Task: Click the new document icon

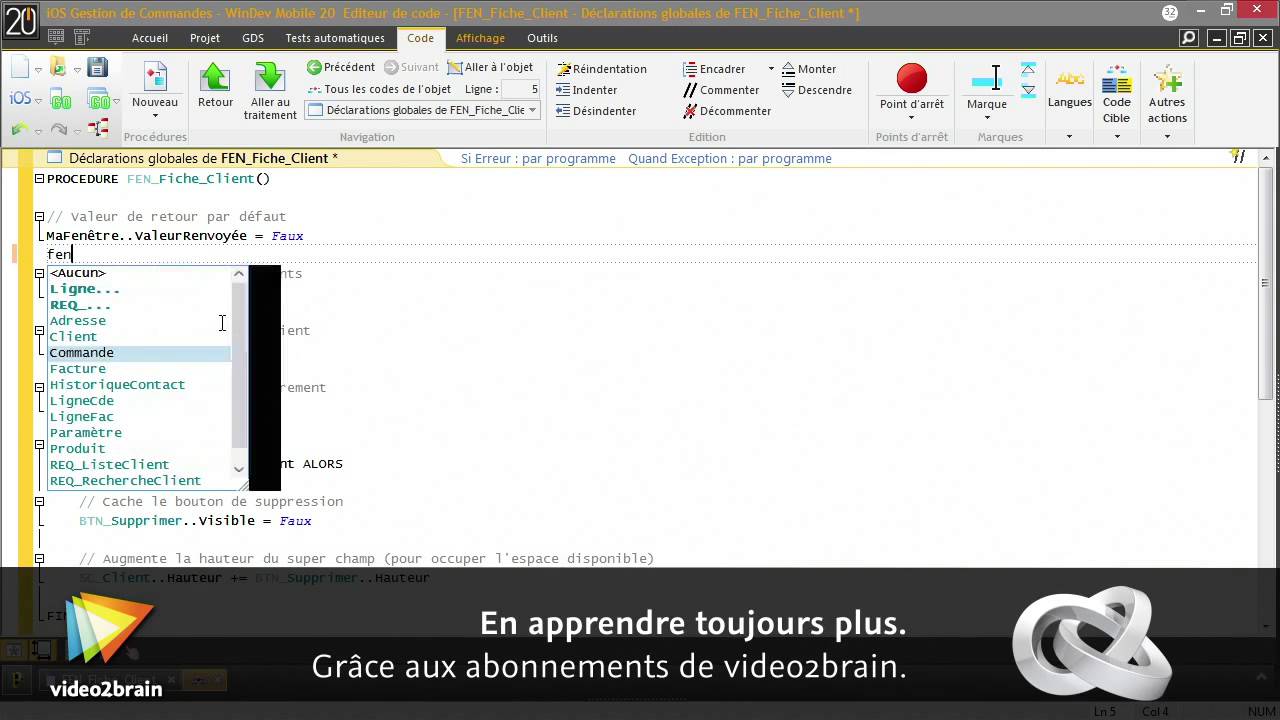Action: click(20, 68)
